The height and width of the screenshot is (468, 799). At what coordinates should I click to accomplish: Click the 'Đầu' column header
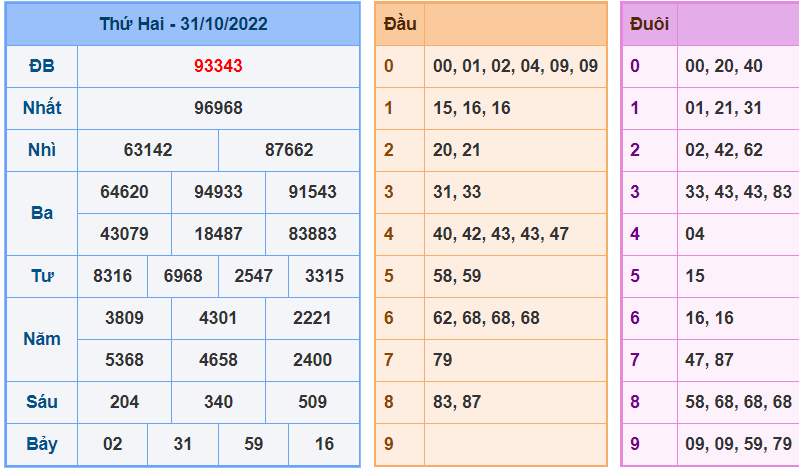tap(400, 24)
